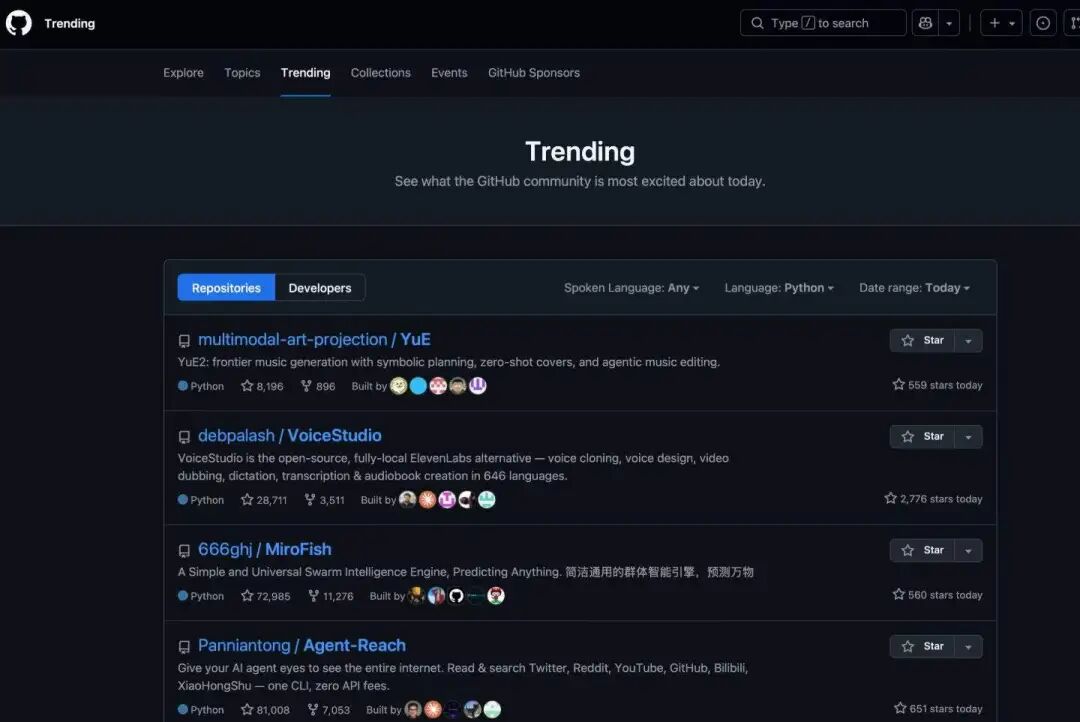Click the GitHub octocat avatar in MiroFish row

click(456, 596)
